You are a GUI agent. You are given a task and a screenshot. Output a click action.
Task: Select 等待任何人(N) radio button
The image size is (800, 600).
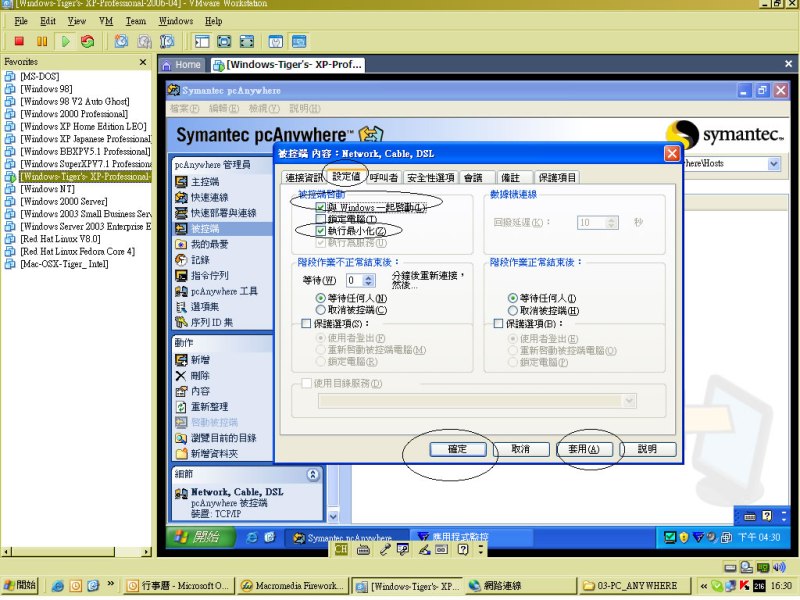(320, 298)
